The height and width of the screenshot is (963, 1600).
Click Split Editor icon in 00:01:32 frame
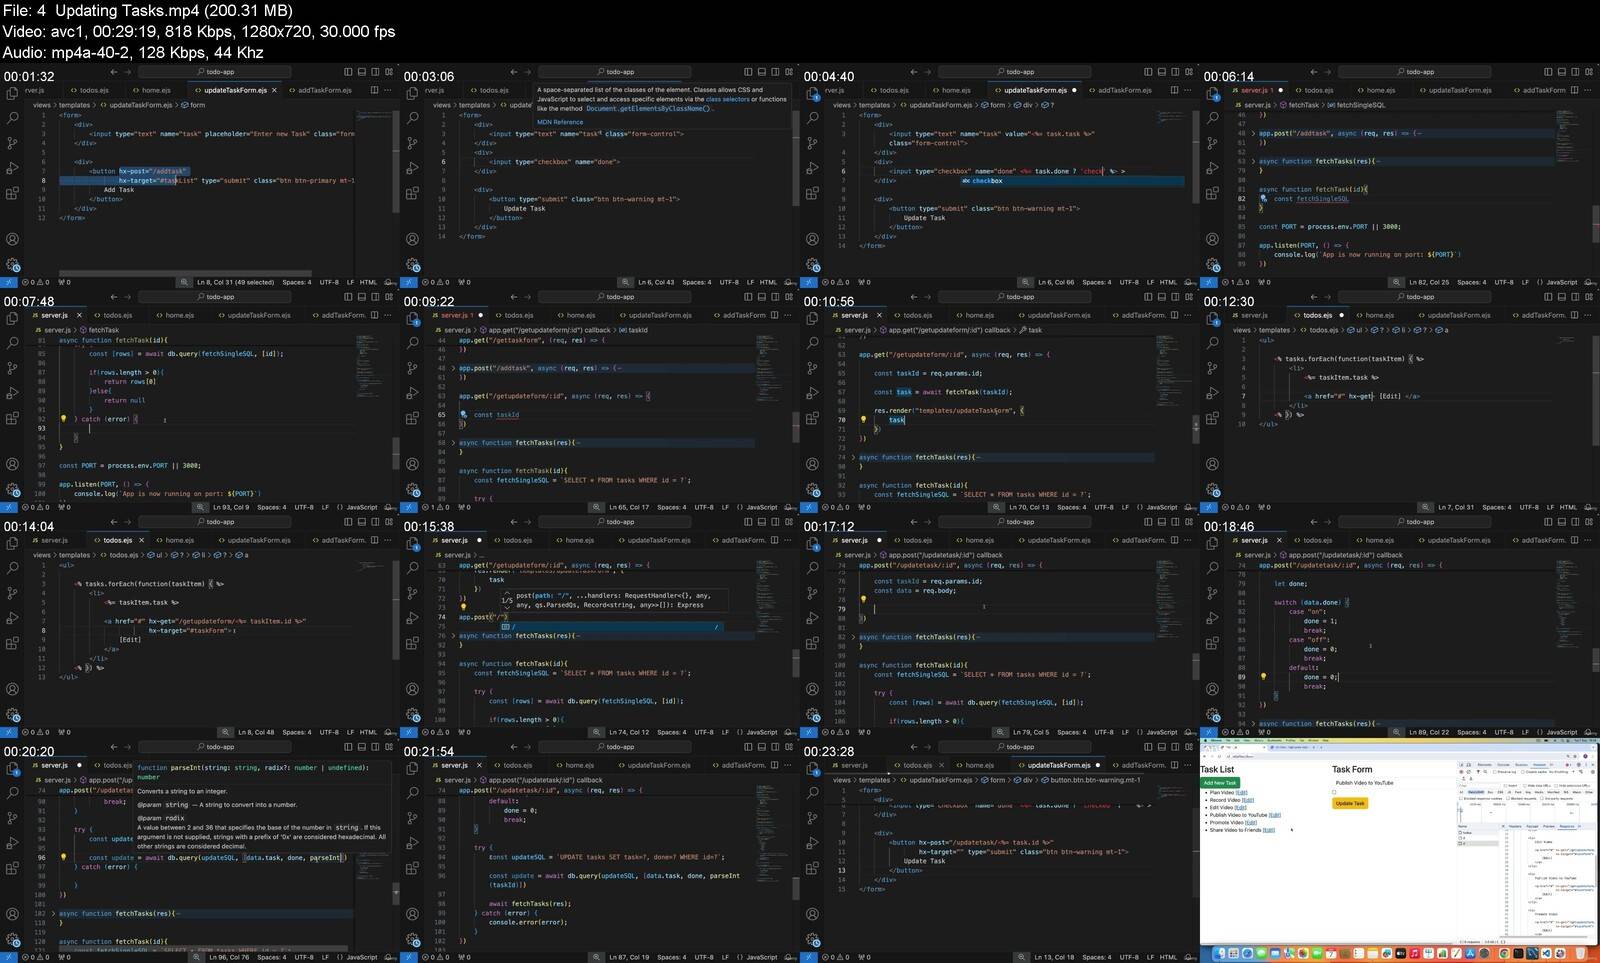tap(375, 90)
